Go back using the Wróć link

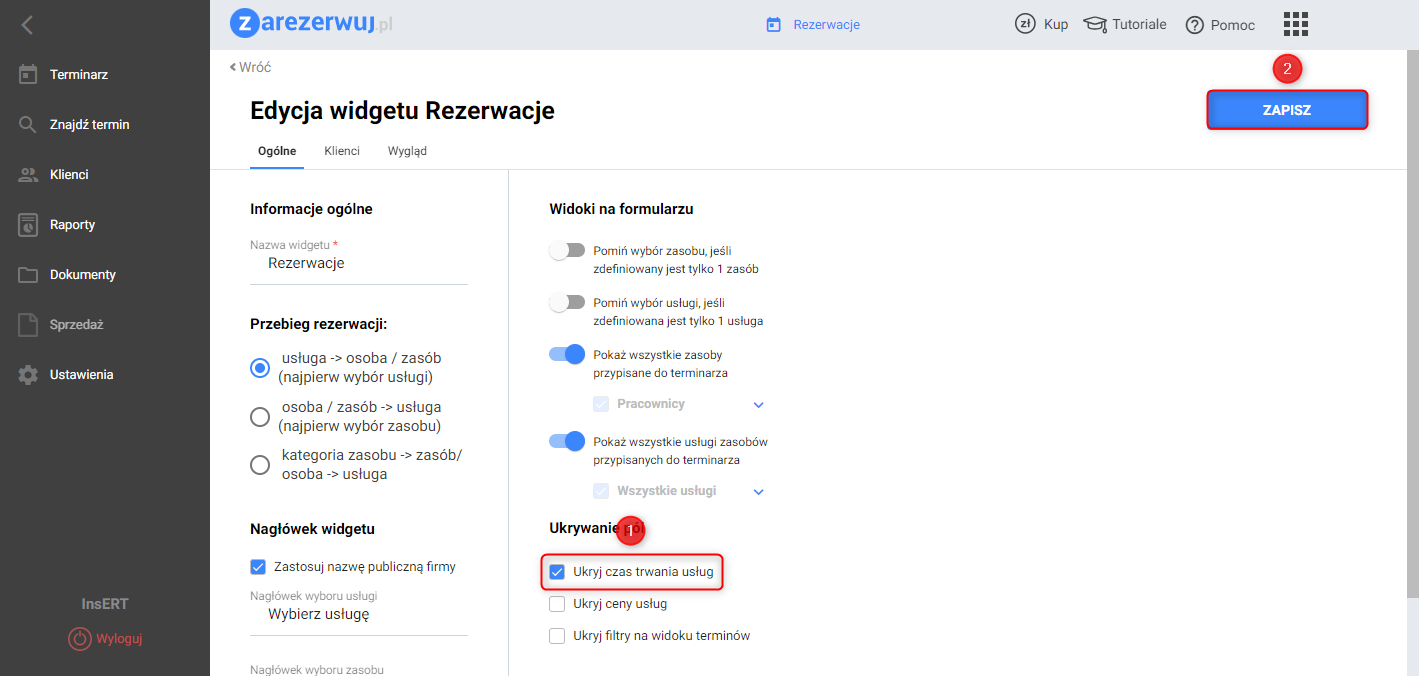(x=251, y=67)
